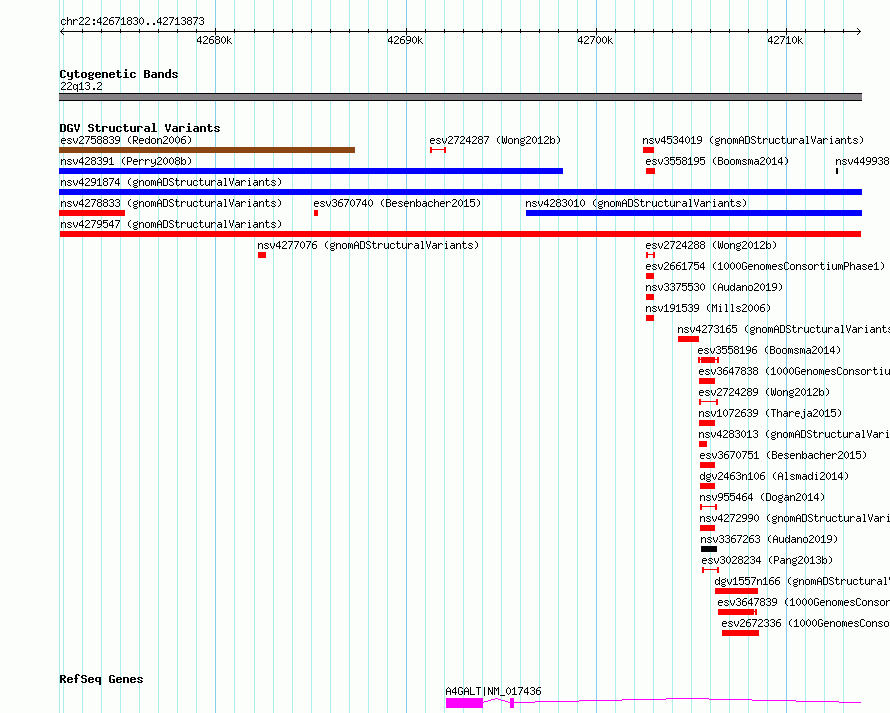Click the Cytogenetic Bands track title
Viewport: 890px width, 713px height.
[x=119, y=74]
